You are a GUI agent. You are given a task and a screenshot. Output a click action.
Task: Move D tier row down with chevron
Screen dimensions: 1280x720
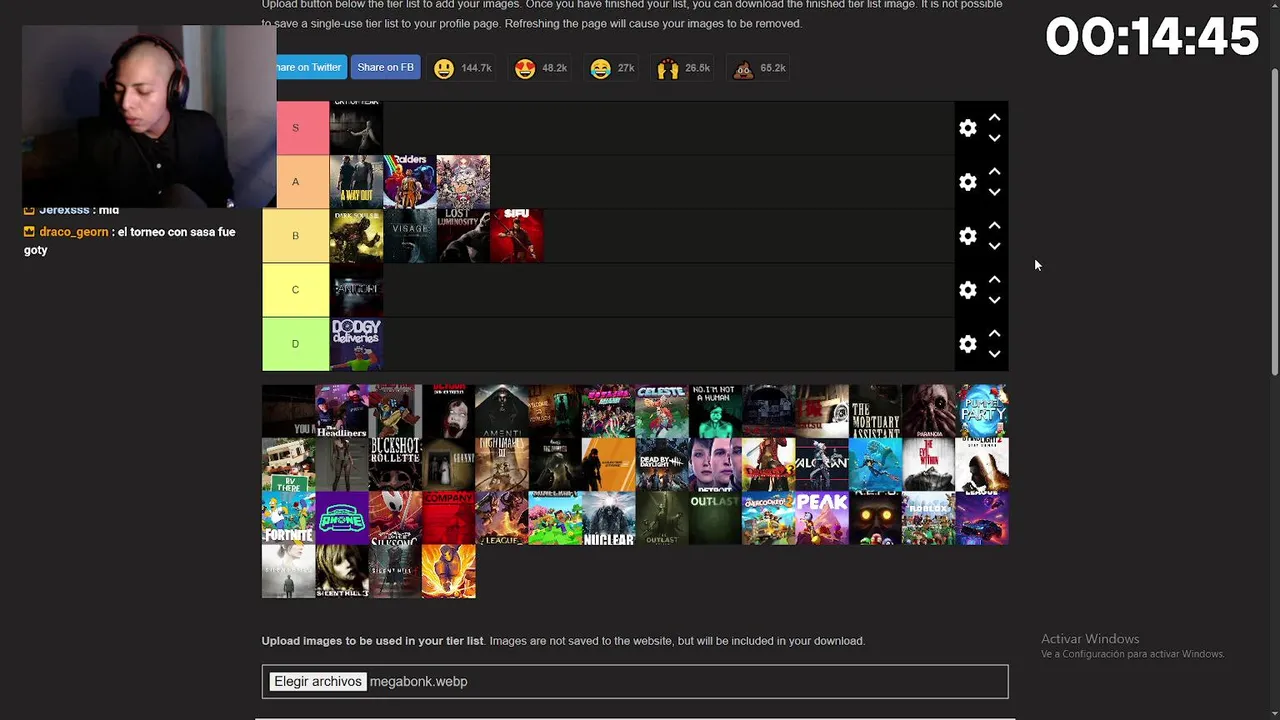(994, 354)
